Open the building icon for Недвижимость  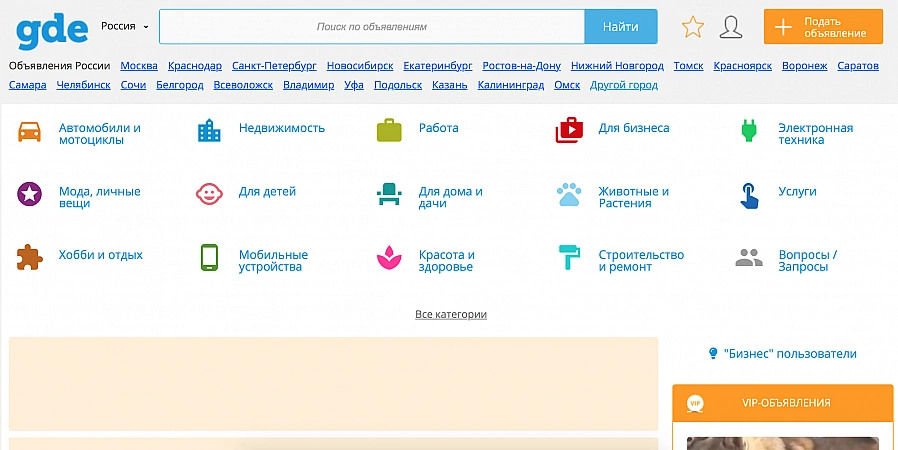pos(209,131)
